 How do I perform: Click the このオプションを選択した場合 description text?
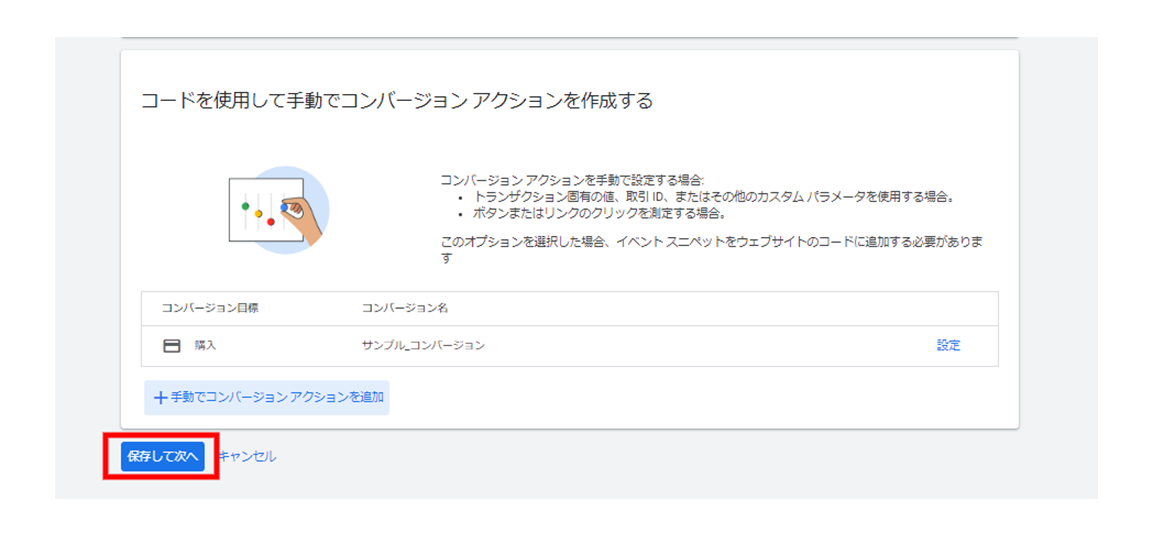pyautogui.click(x=711, y=243)
